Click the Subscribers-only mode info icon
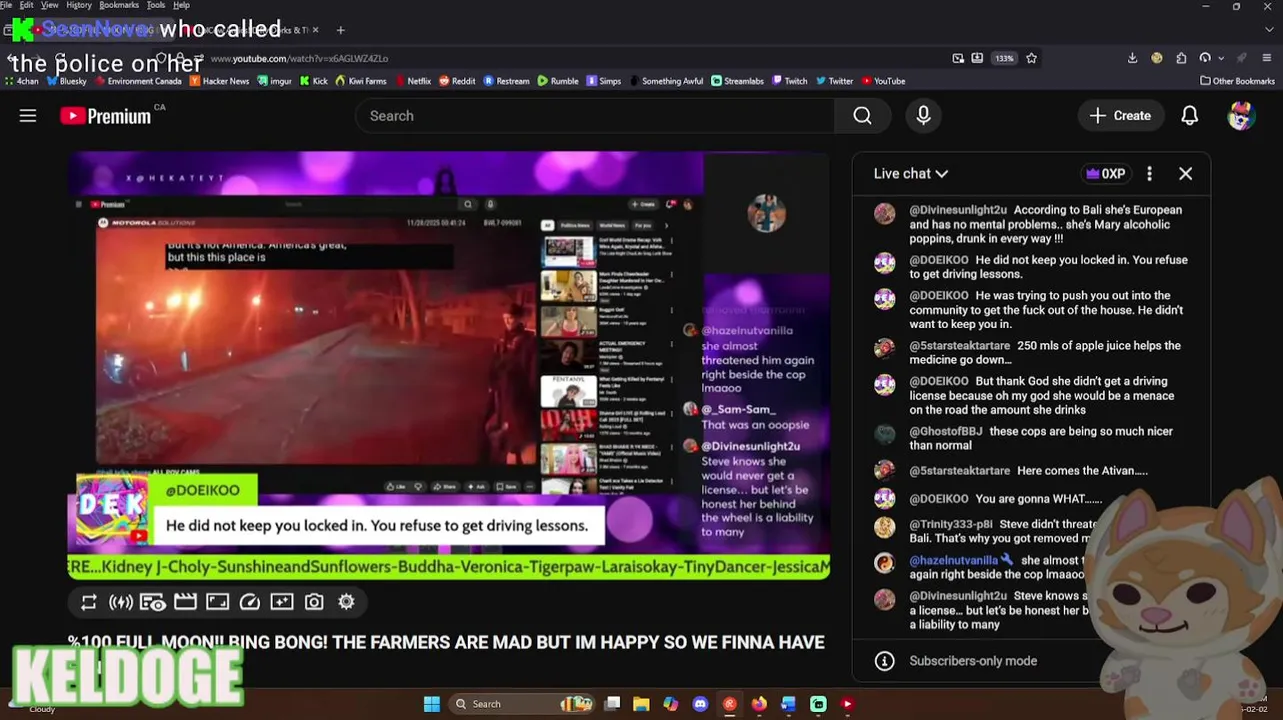The width and height of the screenshot is (1283, 720). coord(884,661)
